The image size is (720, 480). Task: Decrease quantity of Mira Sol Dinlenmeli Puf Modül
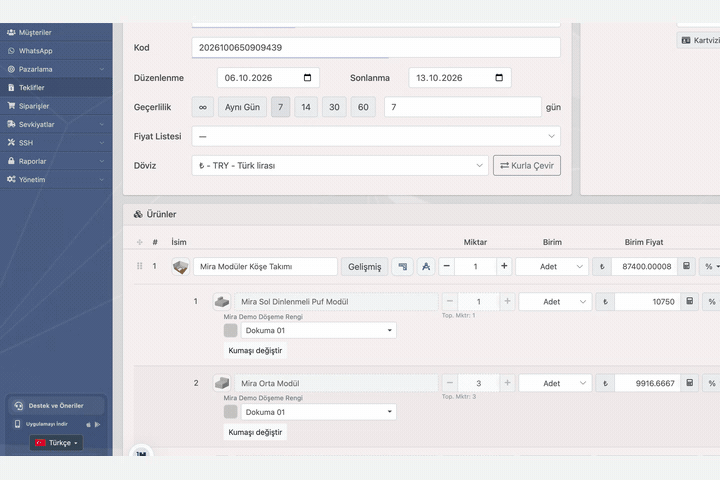coord(450,301)
